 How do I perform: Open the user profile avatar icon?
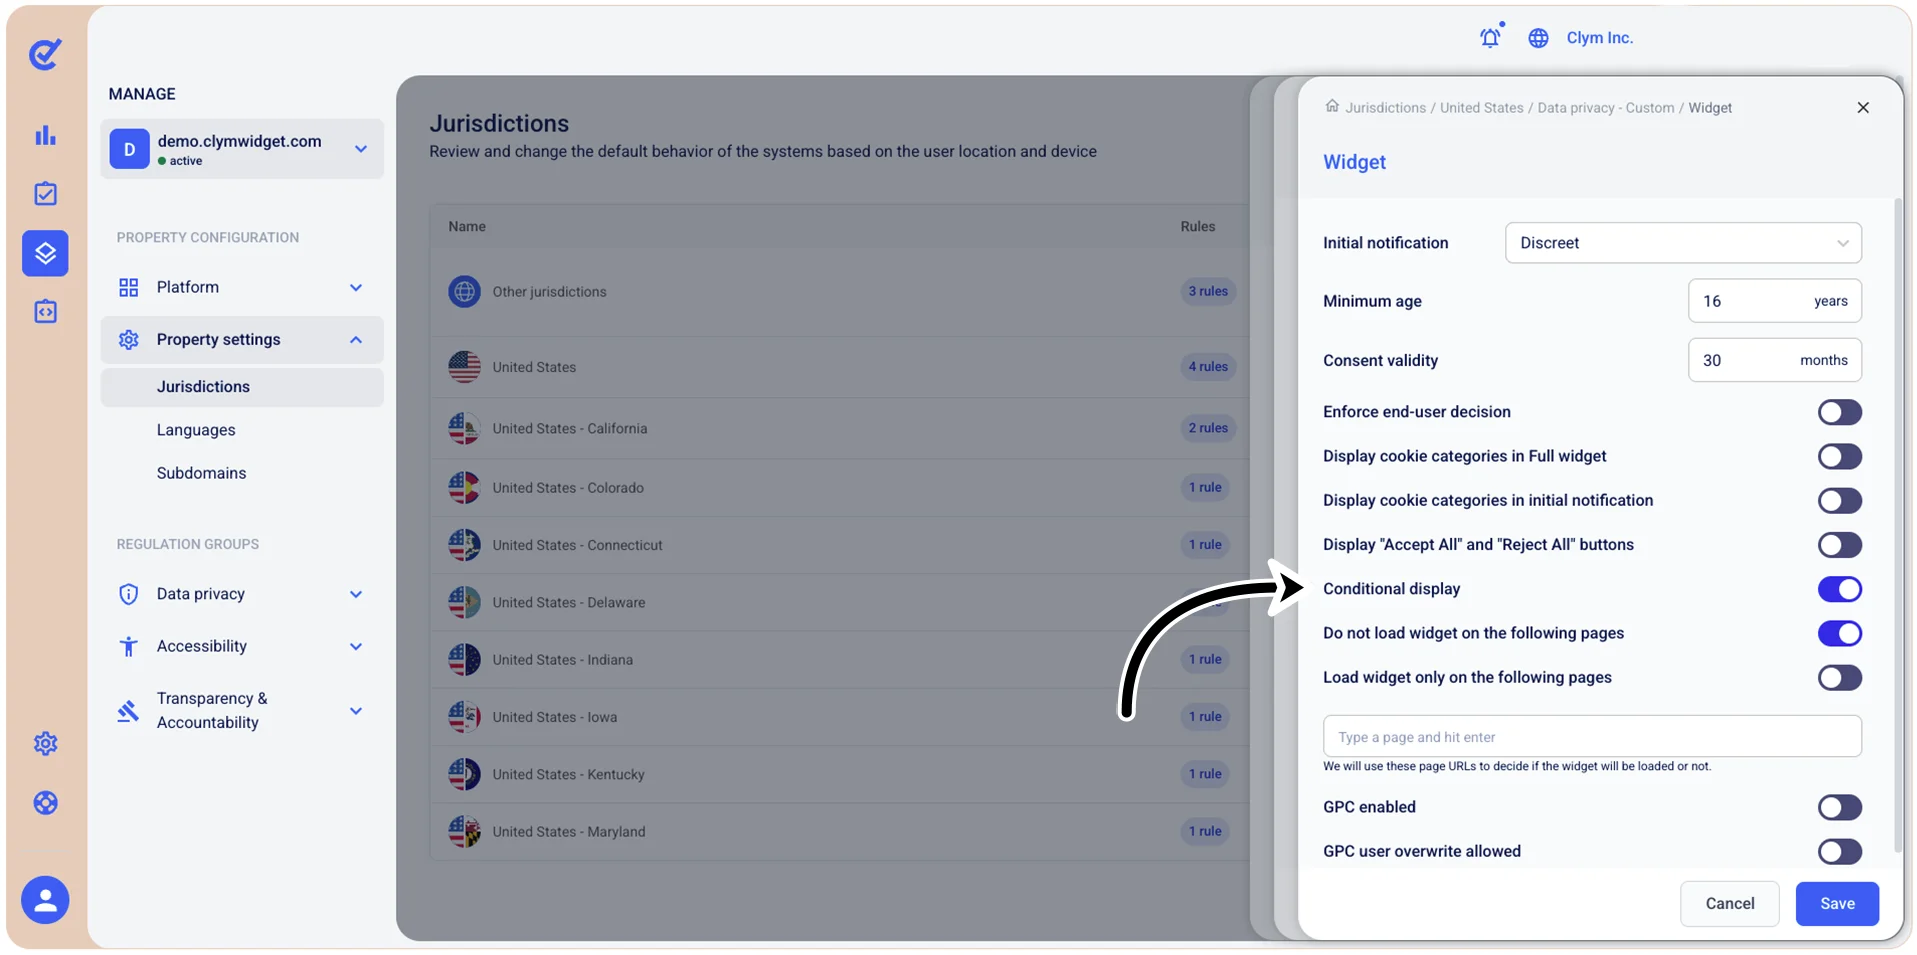click(x=45, y=901)
